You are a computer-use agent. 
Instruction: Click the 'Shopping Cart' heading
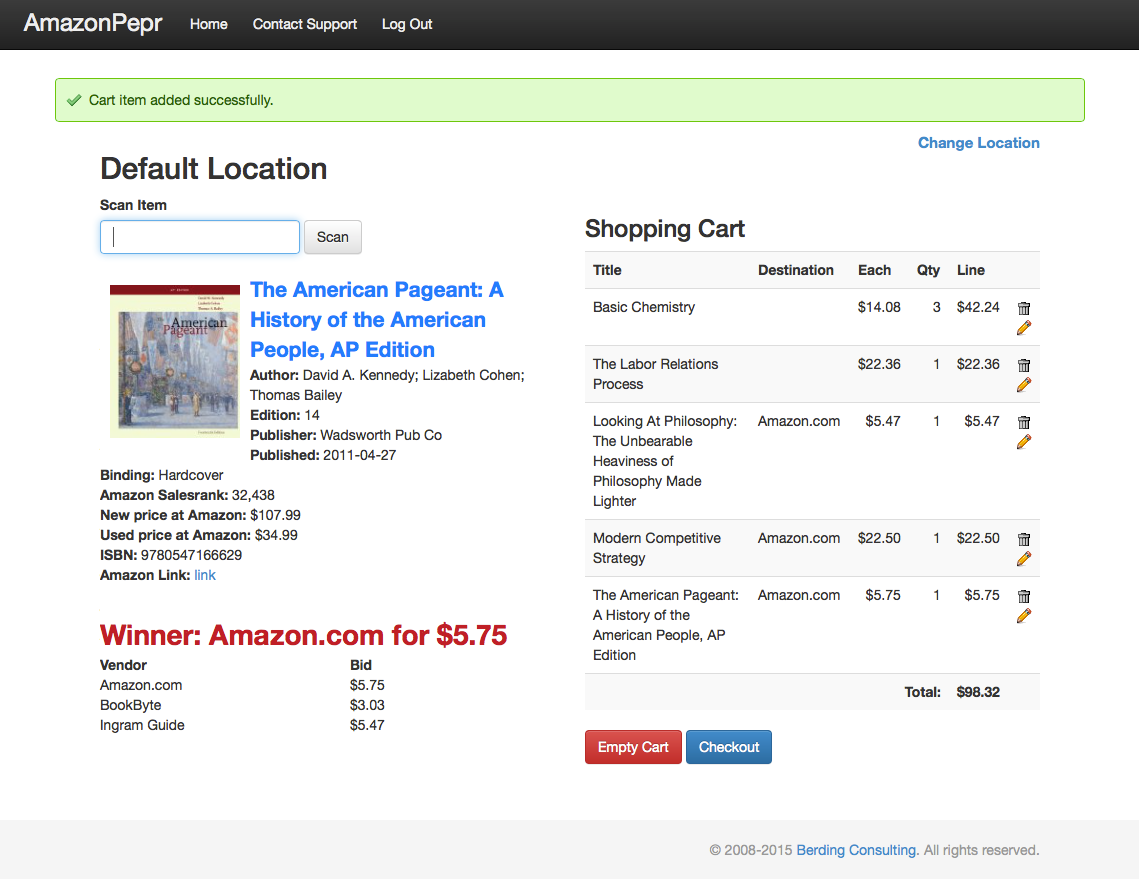665,229
